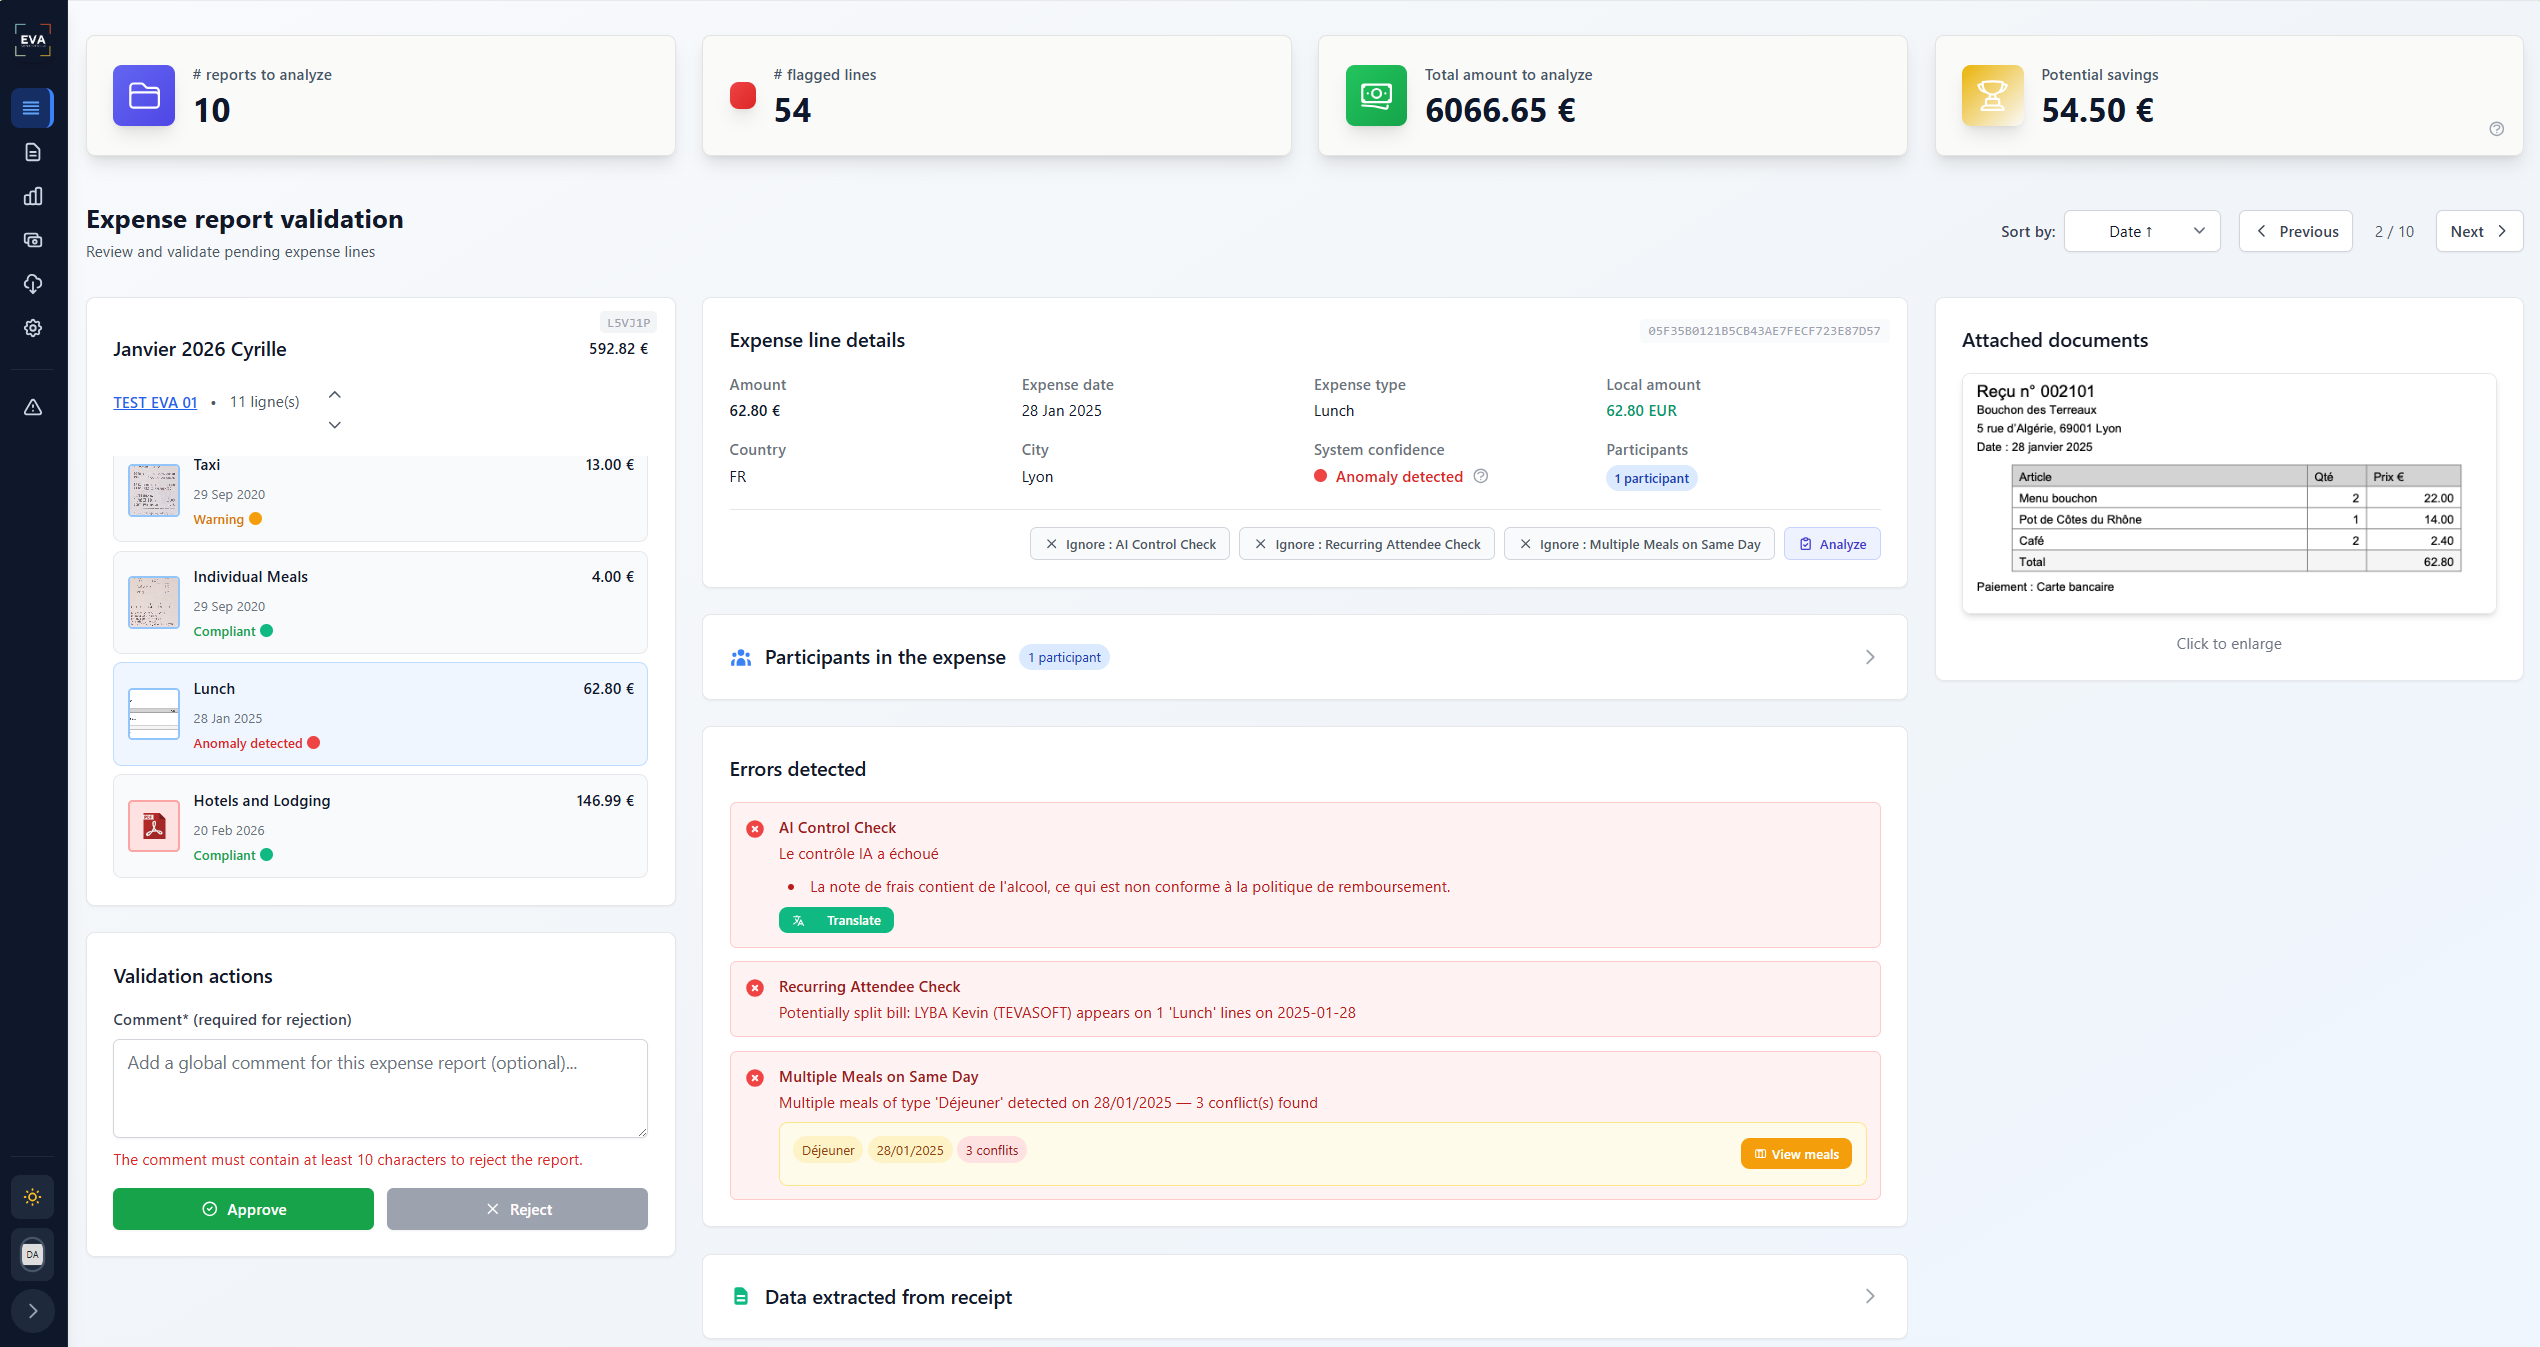Select the Individual Meals expense line
2540x1347 pixels.
(x=380, y=602)
